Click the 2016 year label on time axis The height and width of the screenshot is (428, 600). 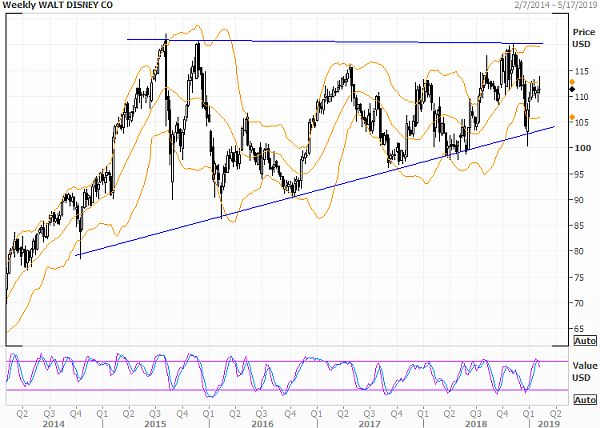(x=262, y=424)
